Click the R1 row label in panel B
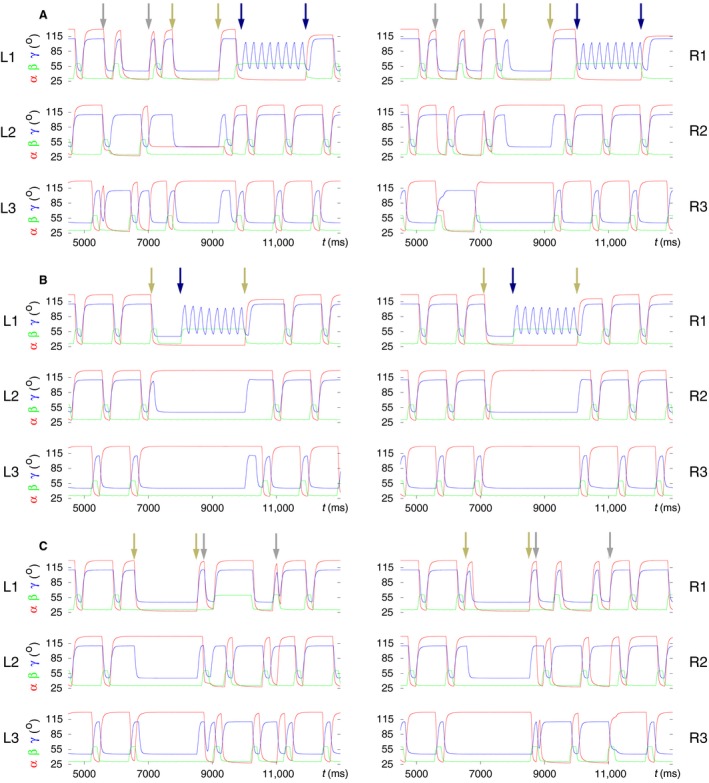 (x=698, y=321)
